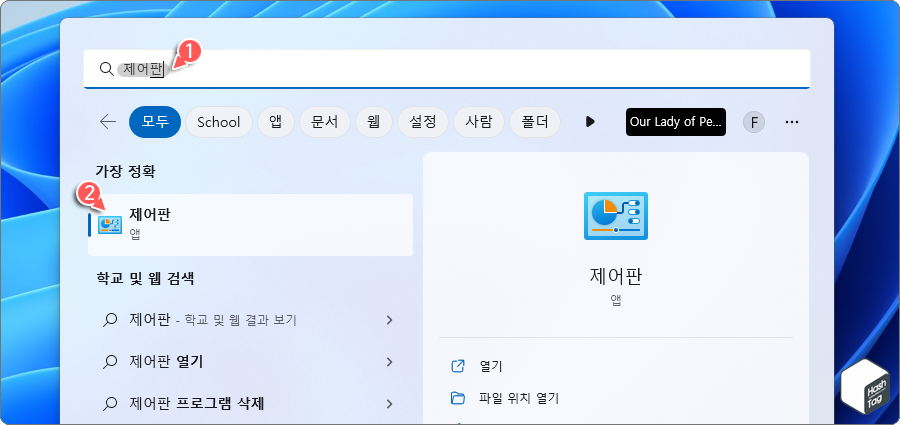Click the large 제어판 icon in preview pane
900x425 pixels.
pos(616,216)
